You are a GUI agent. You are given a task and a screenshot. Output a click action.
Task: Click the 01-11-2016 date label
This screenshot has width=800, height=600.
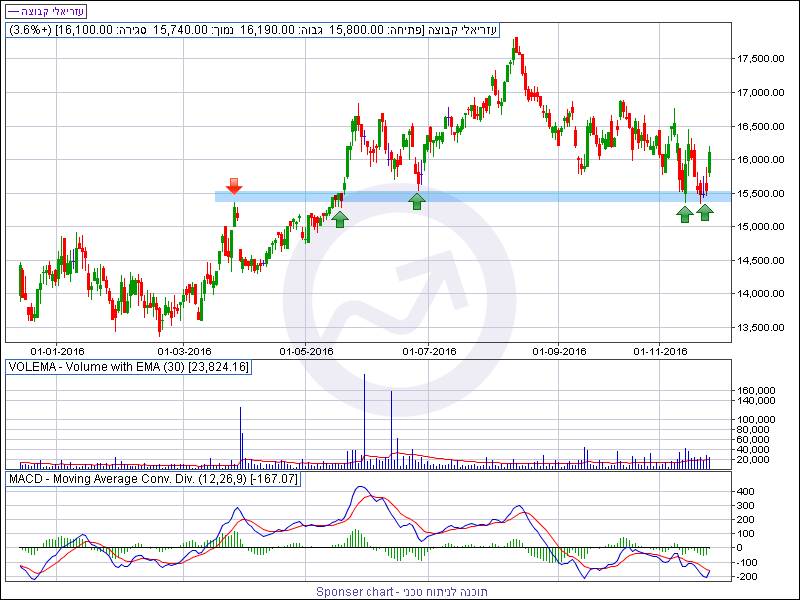tap(660, 352)
